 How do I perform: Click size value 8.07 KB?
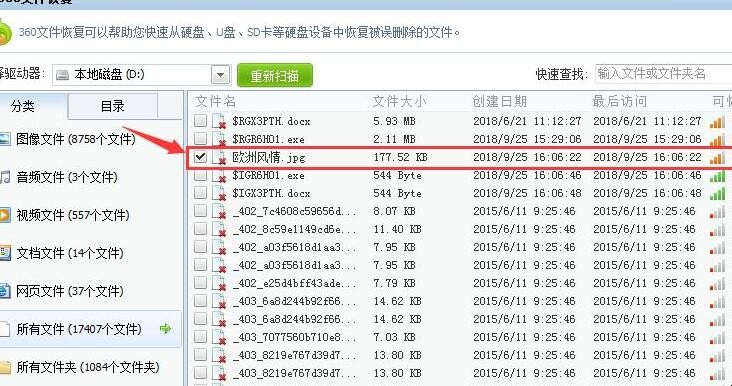coord(394,211)
